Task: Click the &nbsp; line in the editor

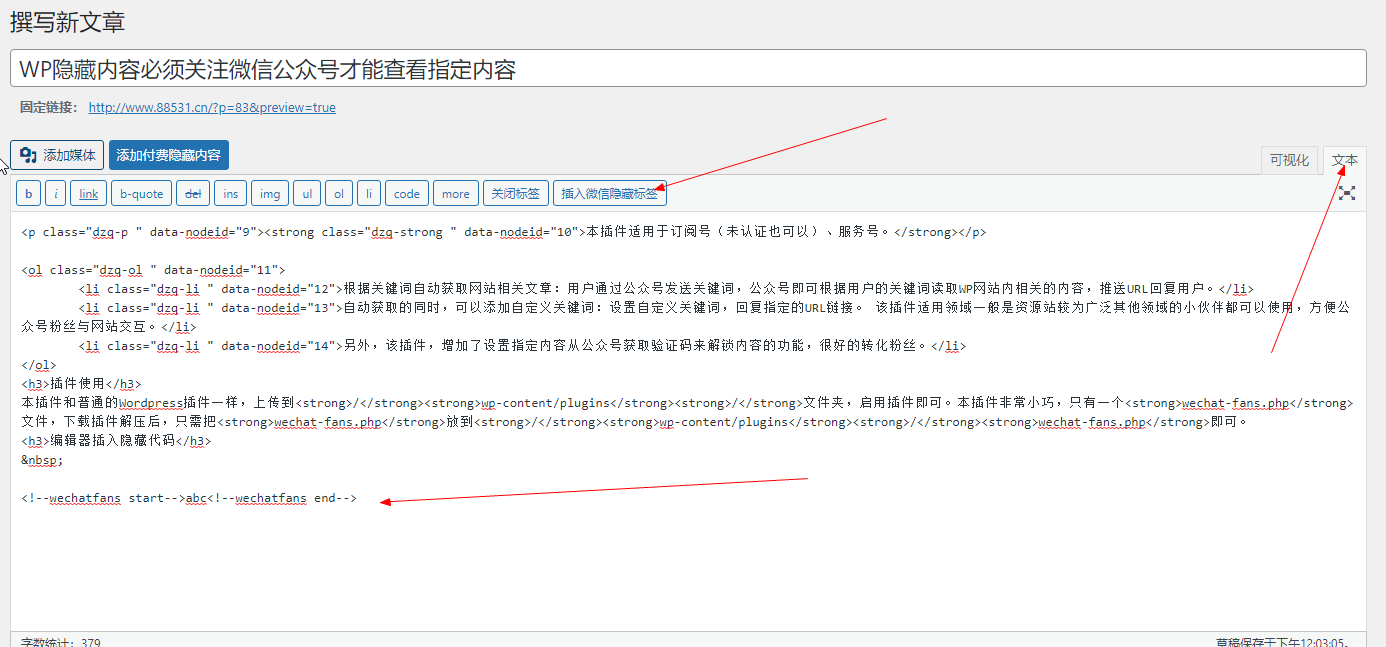Action: coord(42,460)
